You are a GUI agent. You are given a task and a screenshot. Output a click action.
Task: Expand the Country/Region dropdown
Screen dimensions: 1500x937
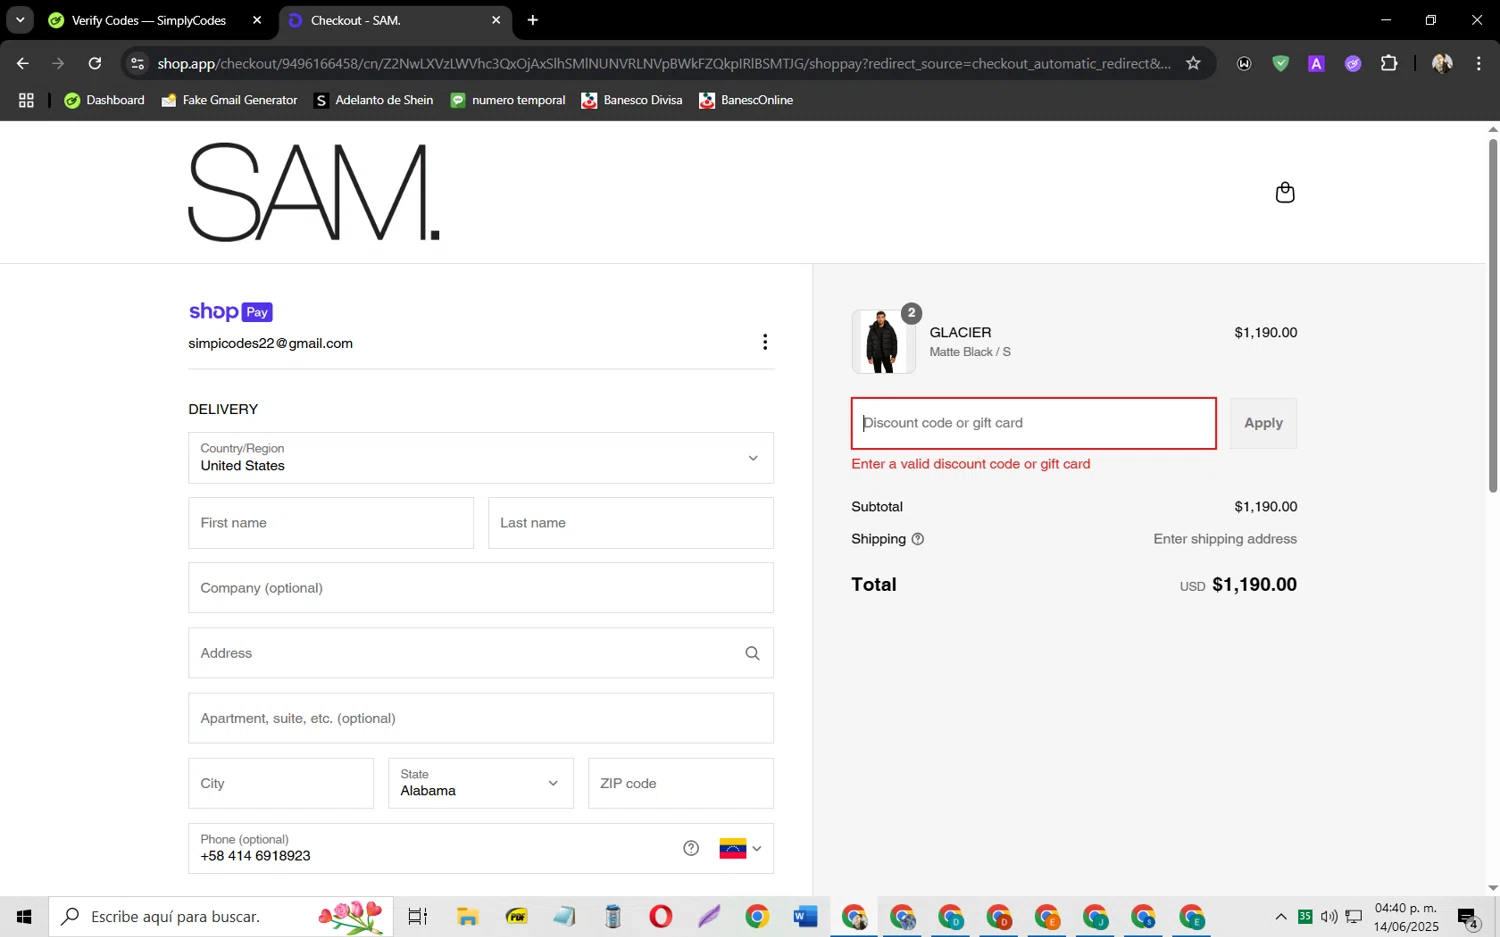[x=481, y=458]
